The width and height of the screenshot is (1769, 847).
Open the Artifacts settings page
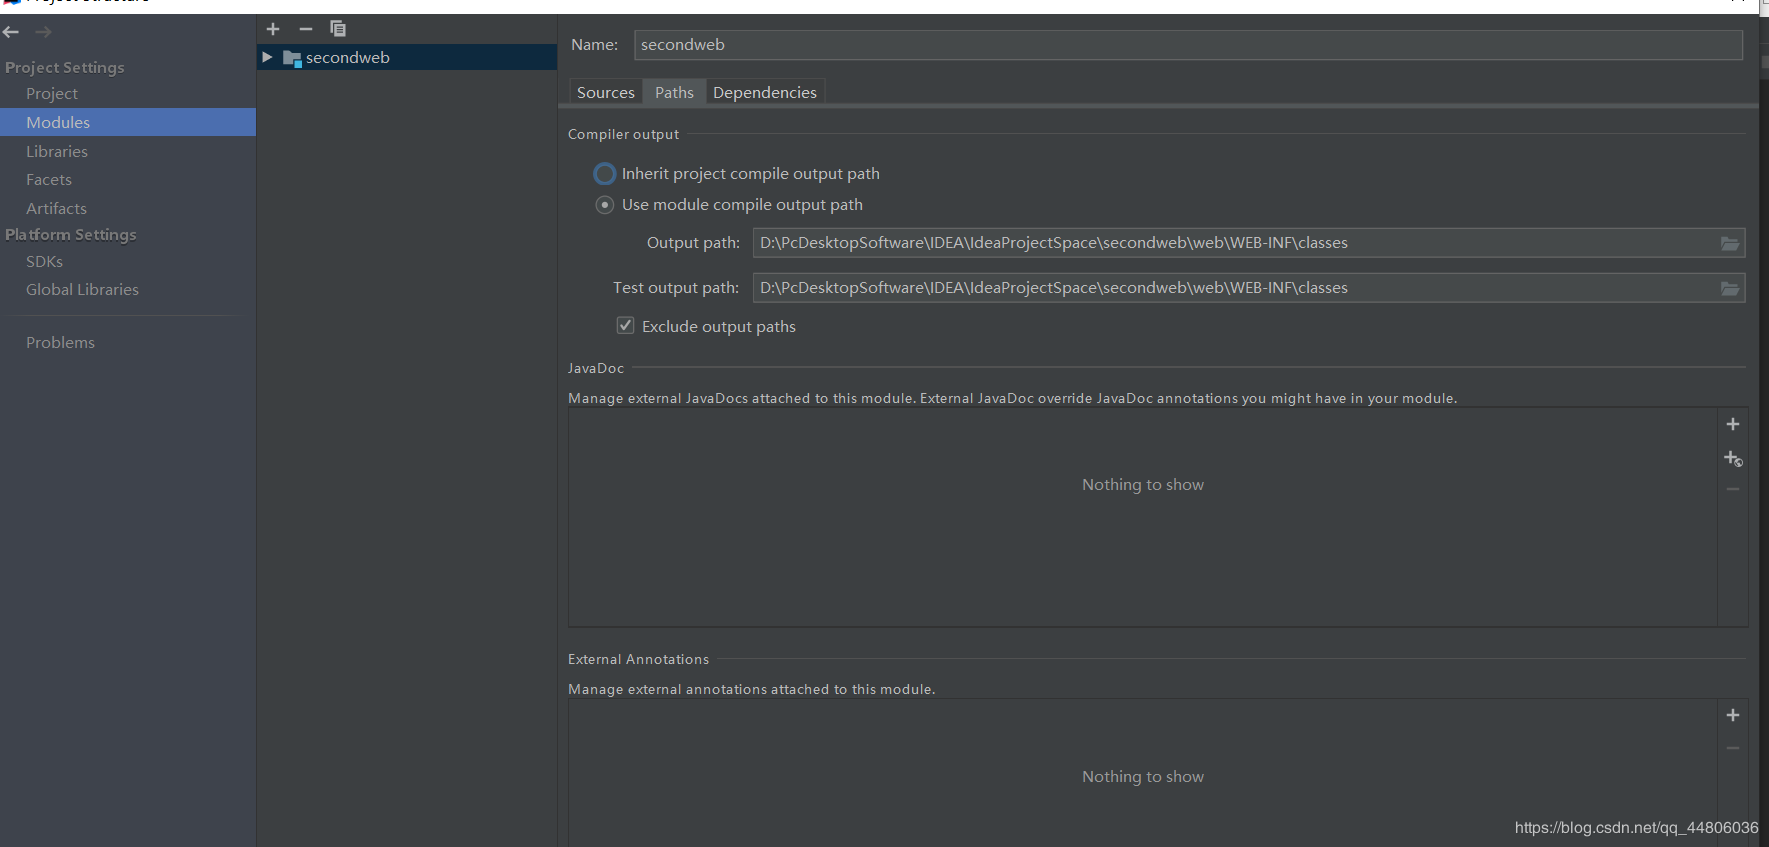point(56,208)
